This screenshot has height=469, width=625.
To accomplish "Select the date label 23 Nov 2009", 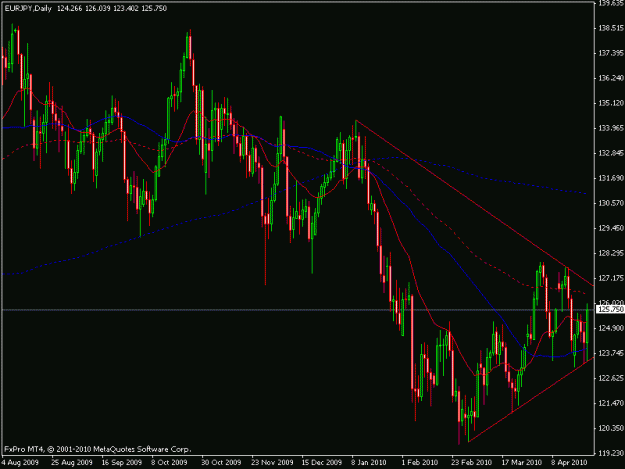I will [272, 463].
